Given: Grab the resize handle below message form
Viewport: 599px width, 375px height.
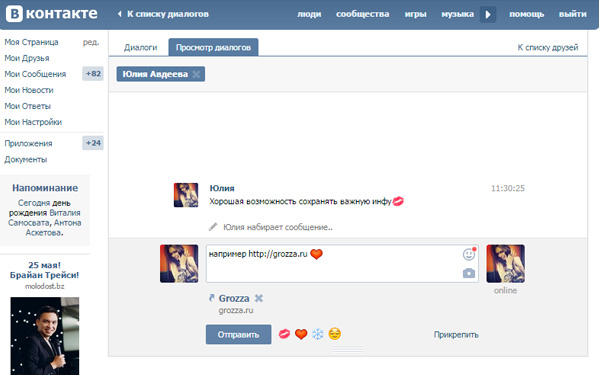Looking at the screenshot, I should tap(347, 349).
